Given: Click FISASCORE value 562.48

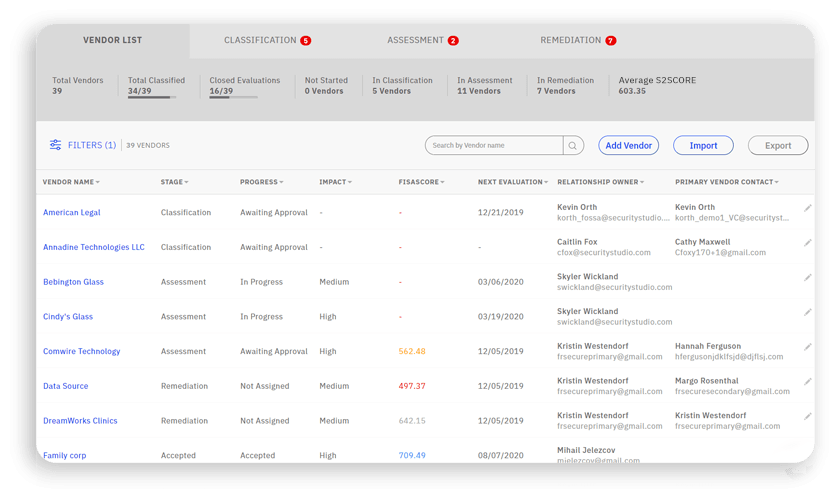Looking at the screenshot, I should (x=412, y=351).
